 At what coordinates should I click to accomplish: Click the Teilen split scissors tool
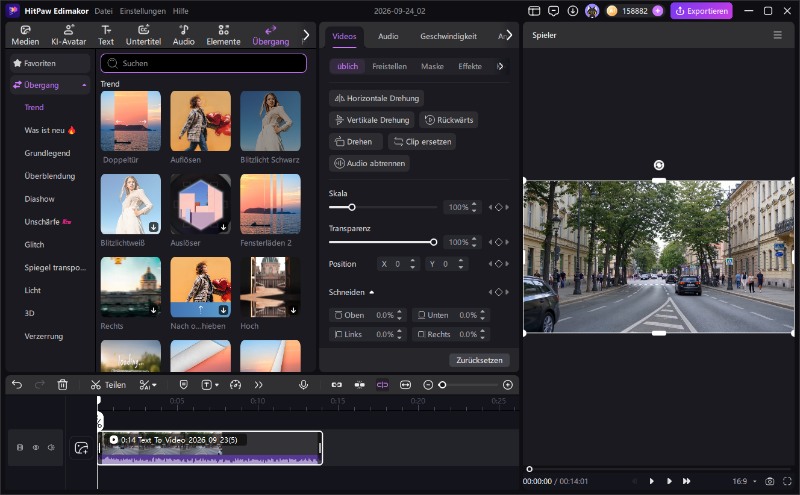tap(108, 385)
